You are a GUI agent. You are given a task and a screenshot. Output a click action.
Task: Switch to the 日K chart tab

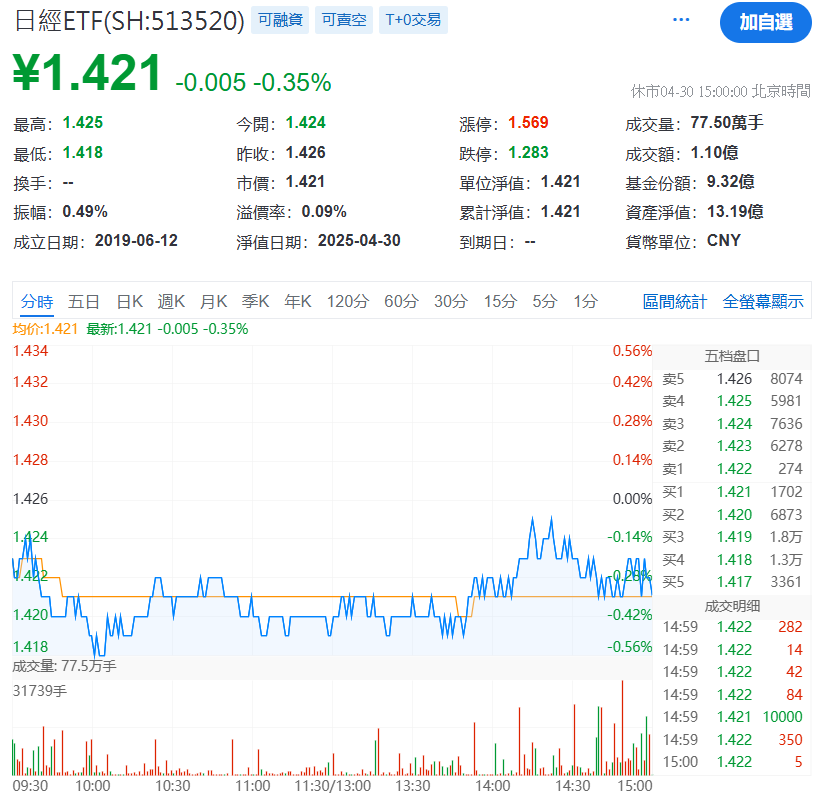(x=129, y=302)
